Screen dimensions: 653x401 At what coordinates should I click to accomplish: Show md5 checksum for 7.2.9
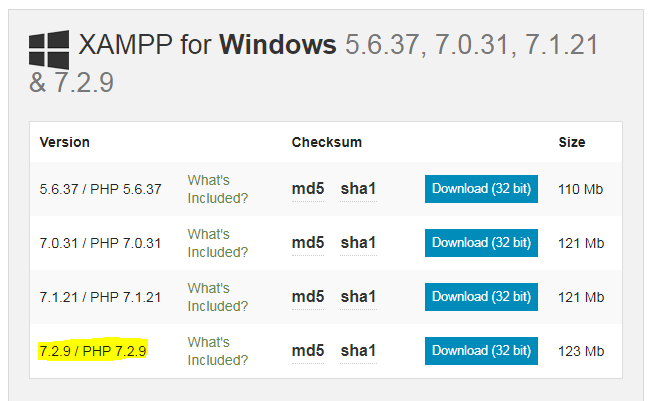point(308,351)
